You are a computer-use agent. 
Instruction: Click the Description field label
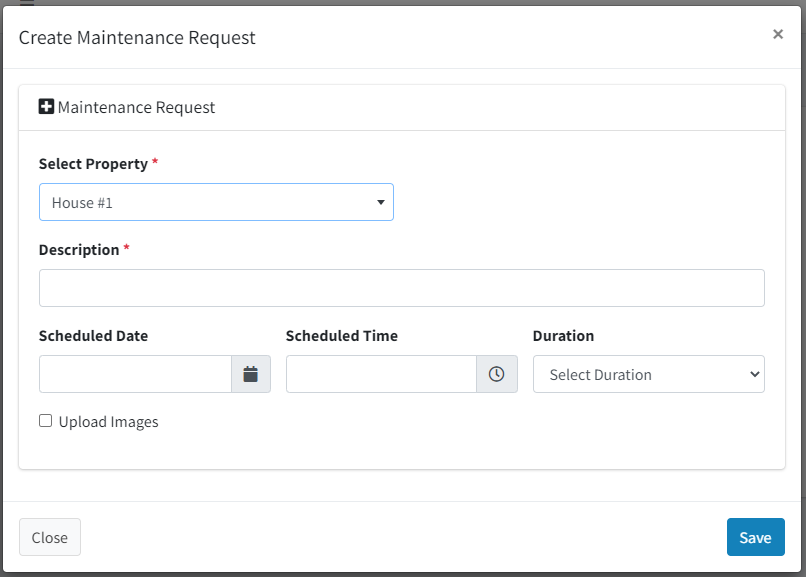[x=79, y=250]
